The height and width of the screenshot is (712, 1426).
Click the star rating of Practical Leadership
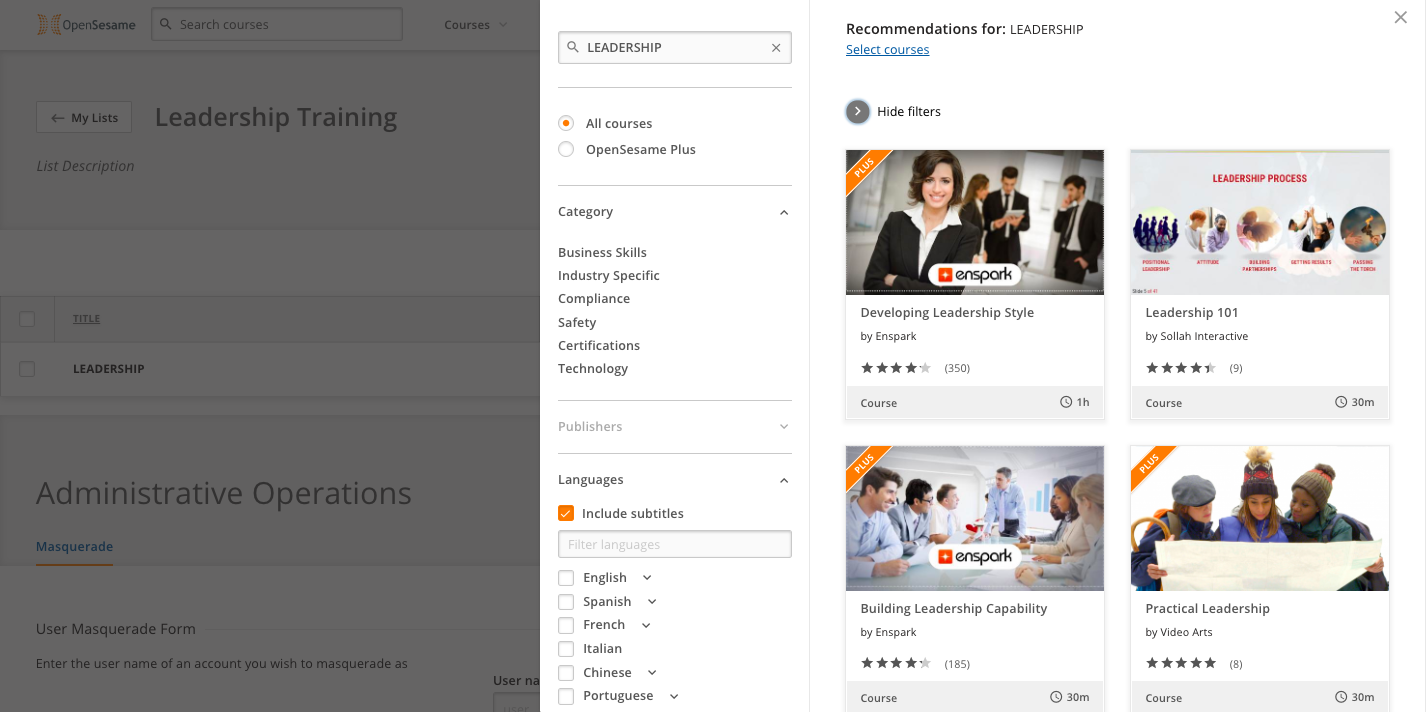pos(1181,663)
